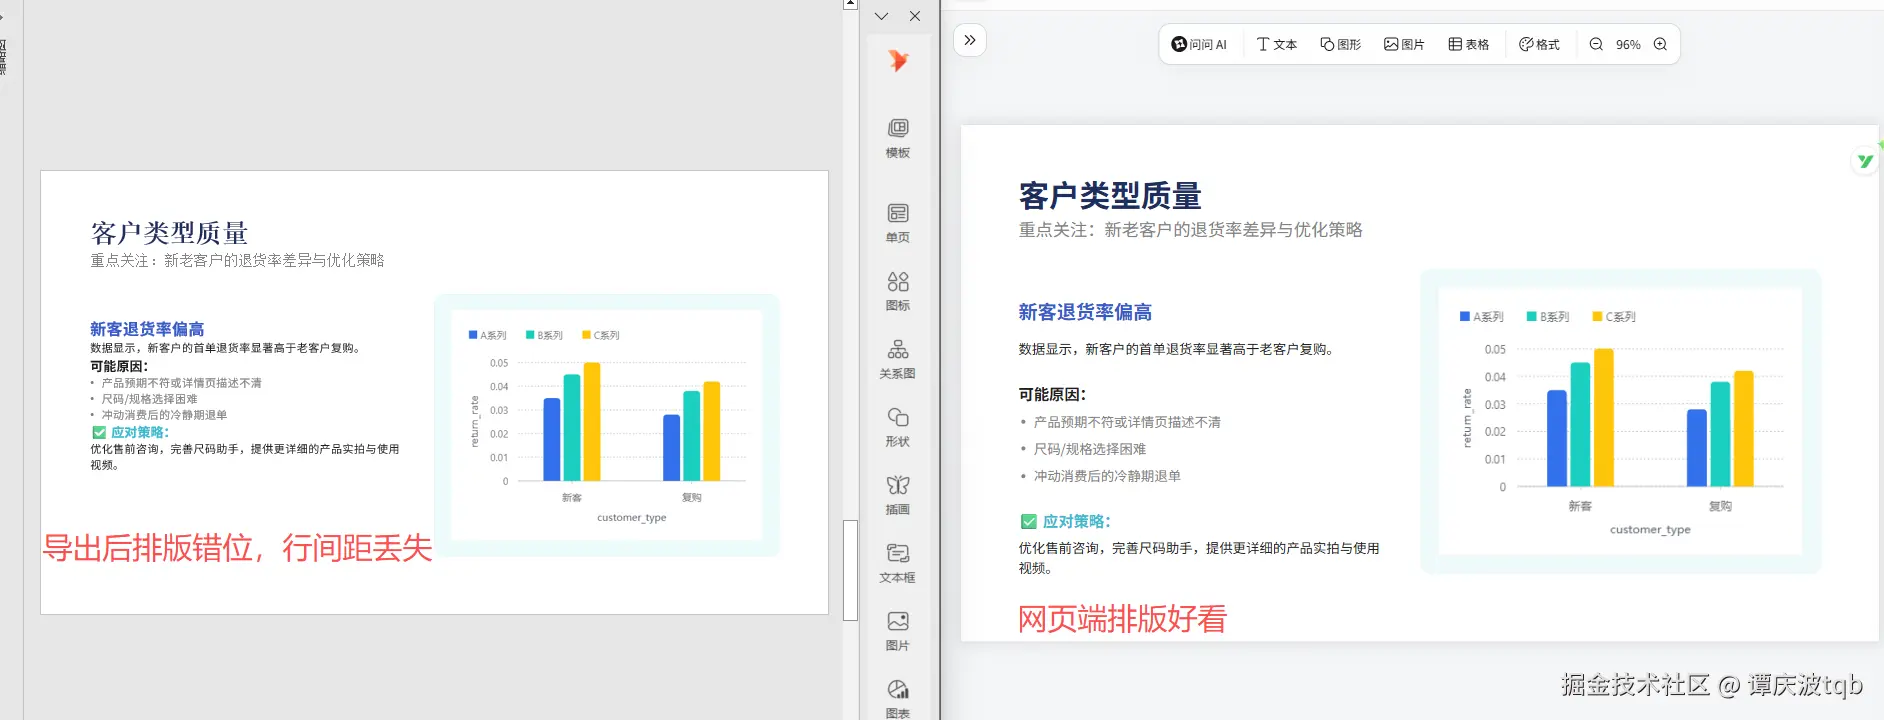Close the side panel with X
The height and width of the screenshot is (720, 1884).
[915, 16]
